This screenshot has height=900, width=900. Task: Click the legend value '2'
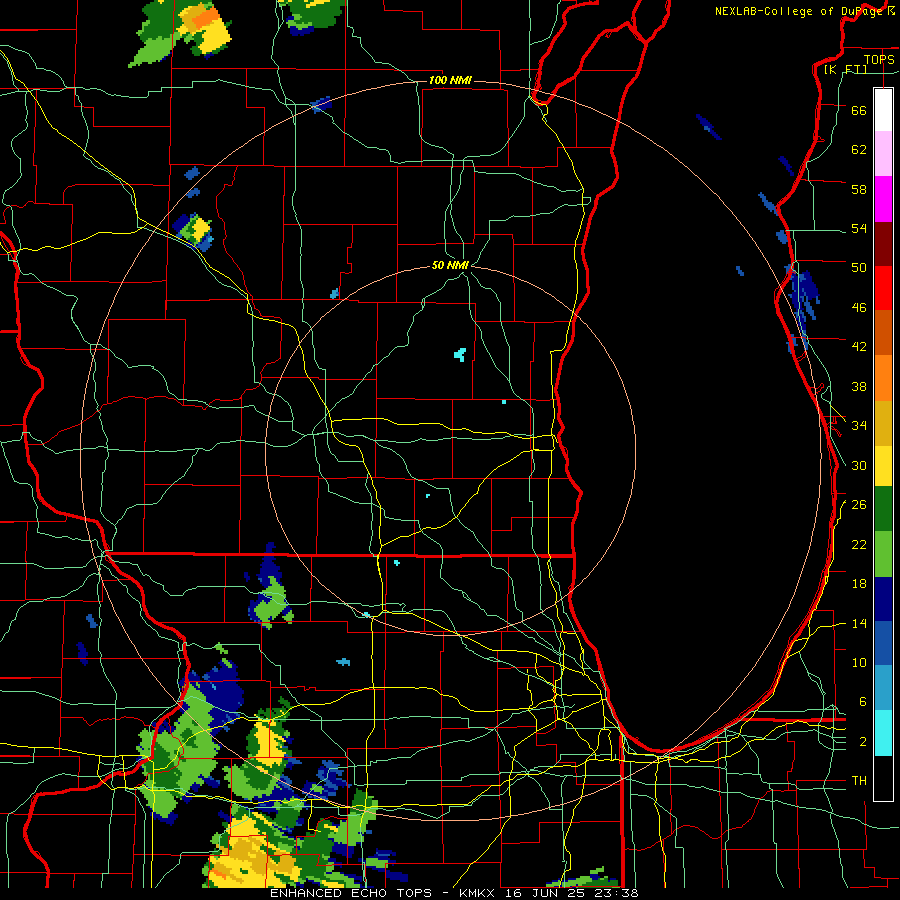pos(863,741)
